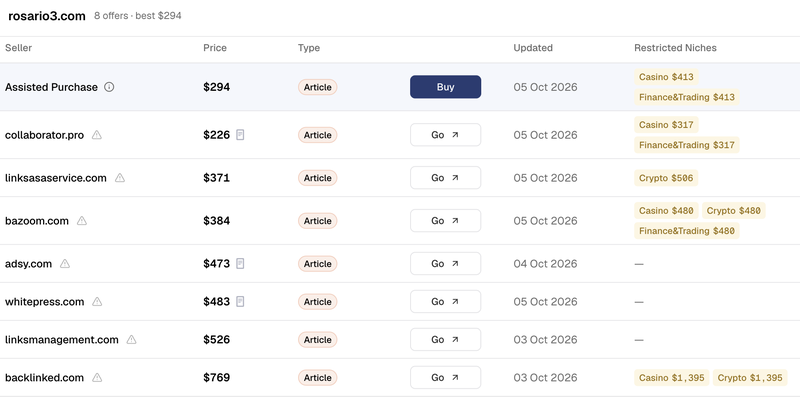Visit the adsy.com offer via Go
800x397 pixels.
(445, 263)
